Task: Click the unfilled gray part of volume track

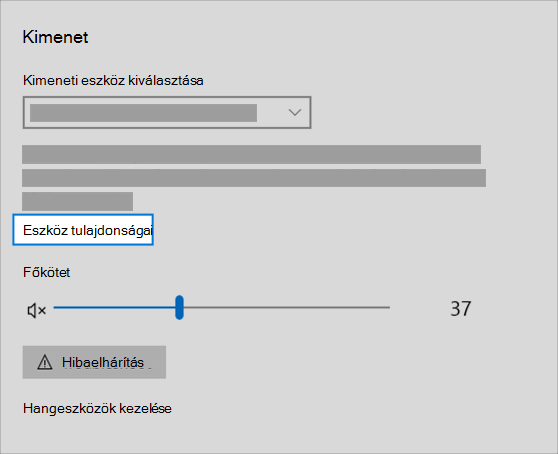Action: 287,307
